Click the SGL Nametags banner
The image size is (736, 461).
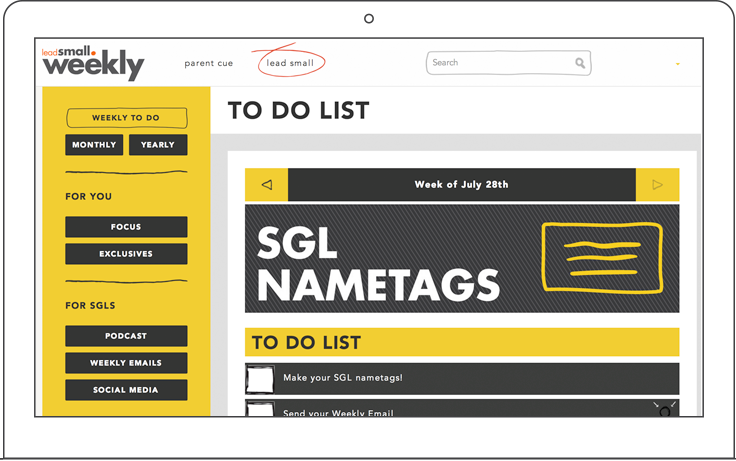point(462,259)
